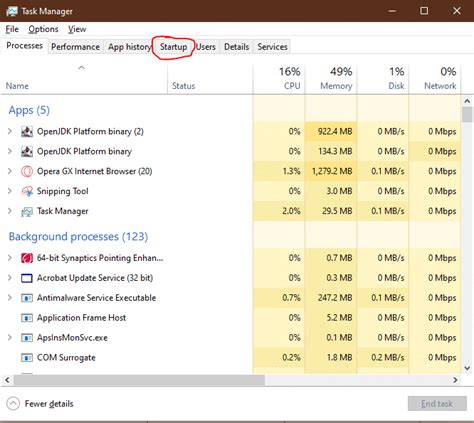Expand the ApsInsMonSvc.exe row

tap(10, 338)
